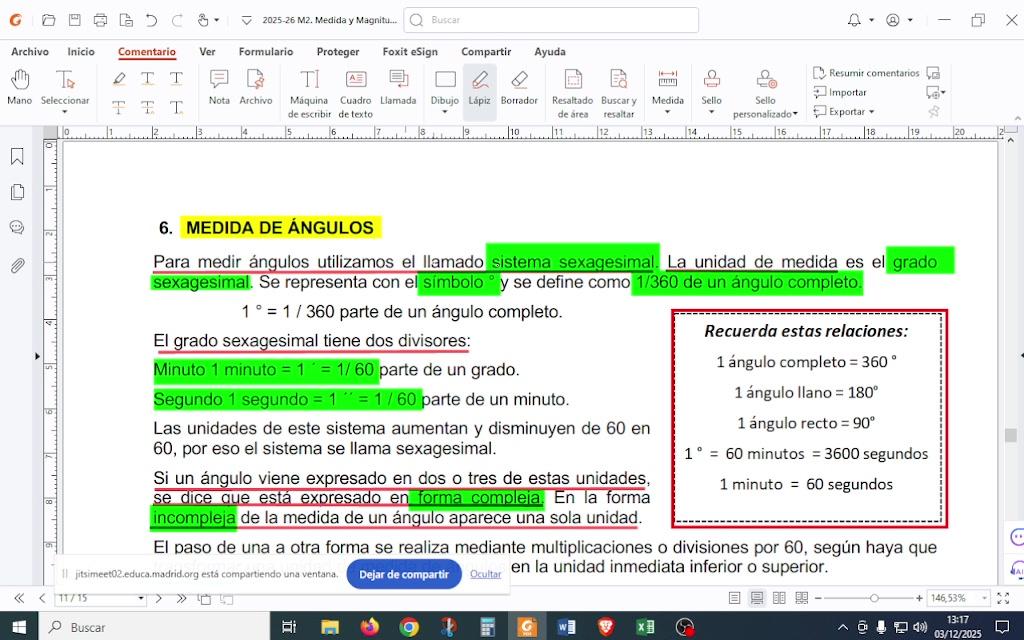Screen dimensions: 1024x640
Task: Choose the Borrador eraser tool
Action: point(519,88)
